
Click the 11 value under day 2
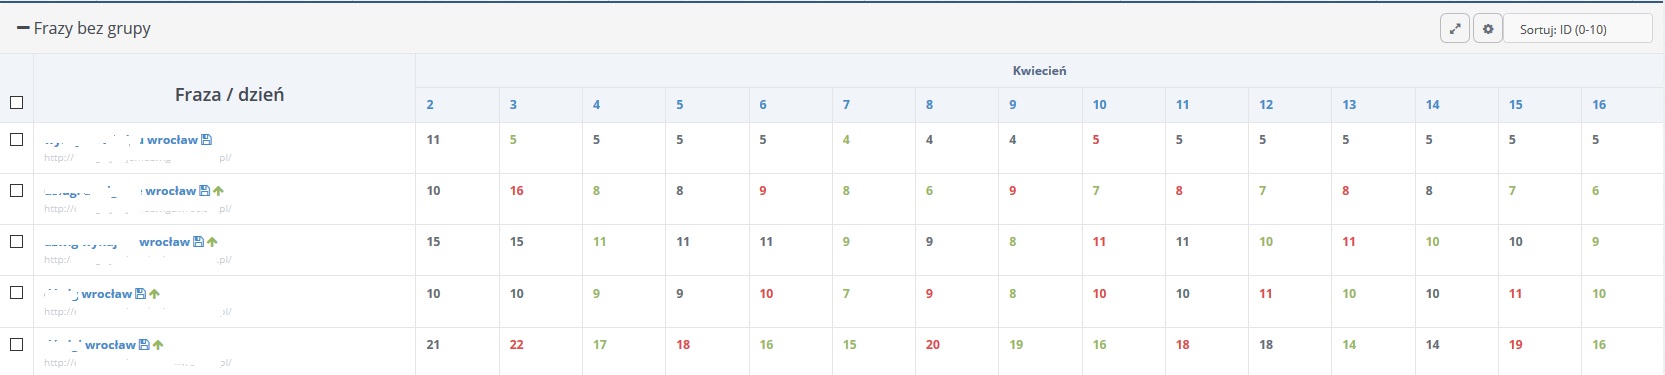coord(433,139)
